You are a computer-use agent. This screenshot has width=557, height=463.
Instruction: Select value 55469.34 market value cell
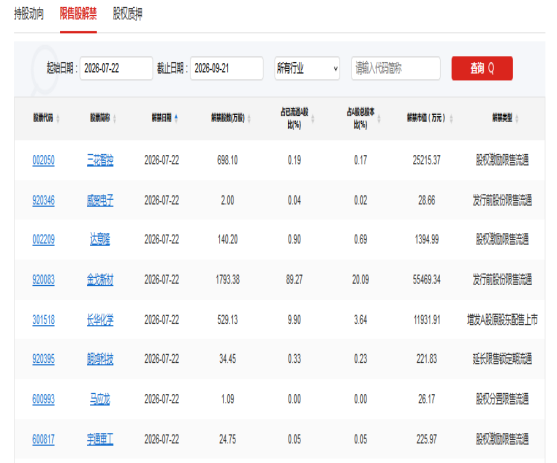(427, 280)
